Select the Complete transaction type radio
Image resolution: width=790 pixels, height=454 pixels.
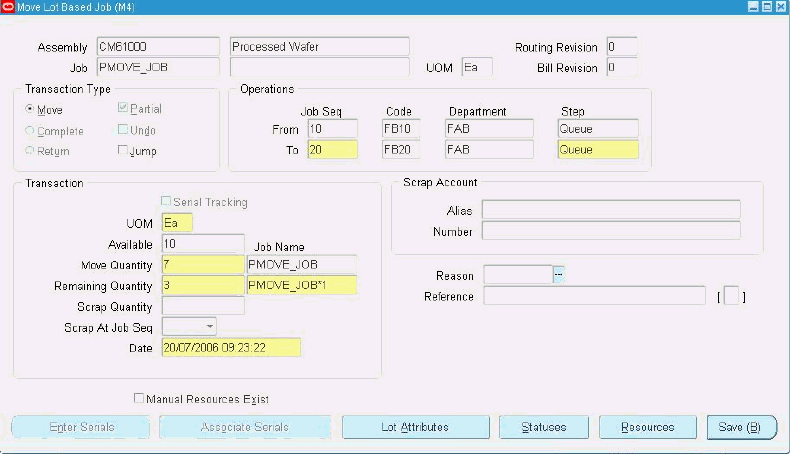(x=30, y=131)
